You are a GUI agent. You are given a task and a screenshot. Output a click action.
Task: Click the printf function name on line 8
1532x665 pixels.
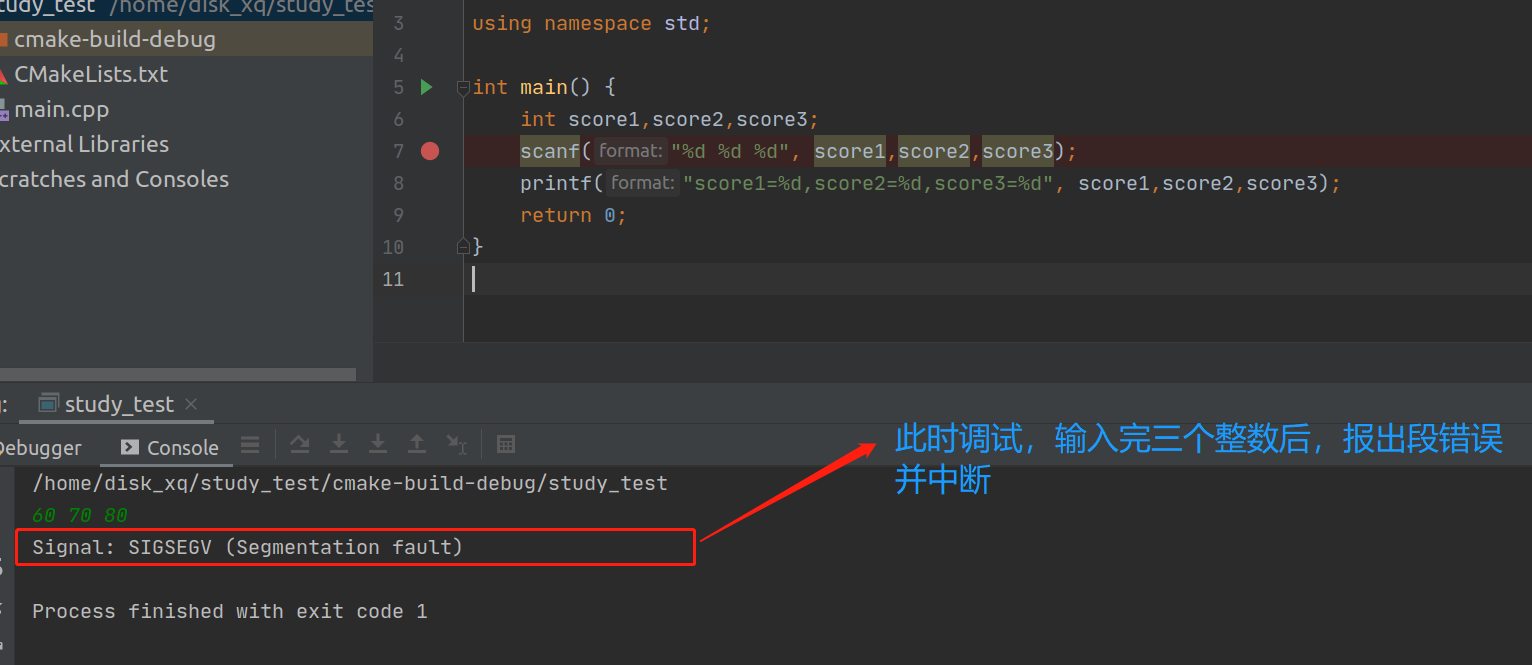click(x=556, y=183)
